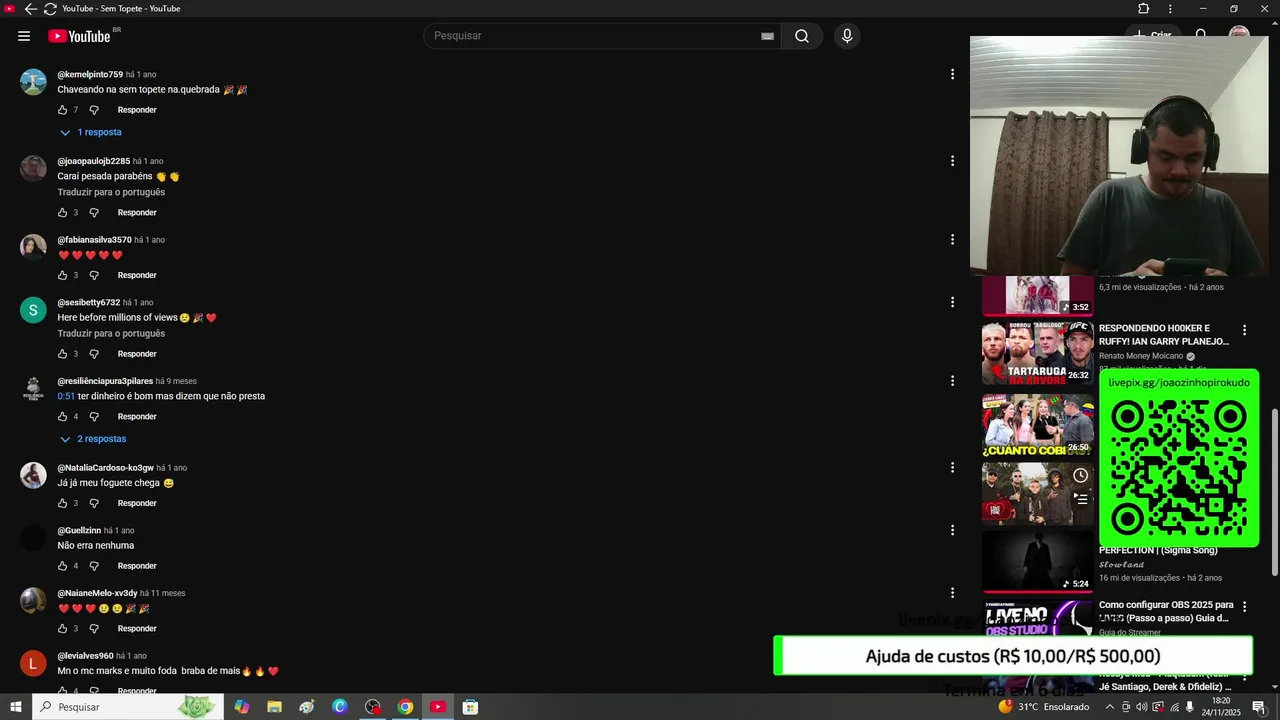Dislike the @resiliênciapura3pilares comment
Image resolution: width=1280 pixels, height=720 pixels.
94,417
